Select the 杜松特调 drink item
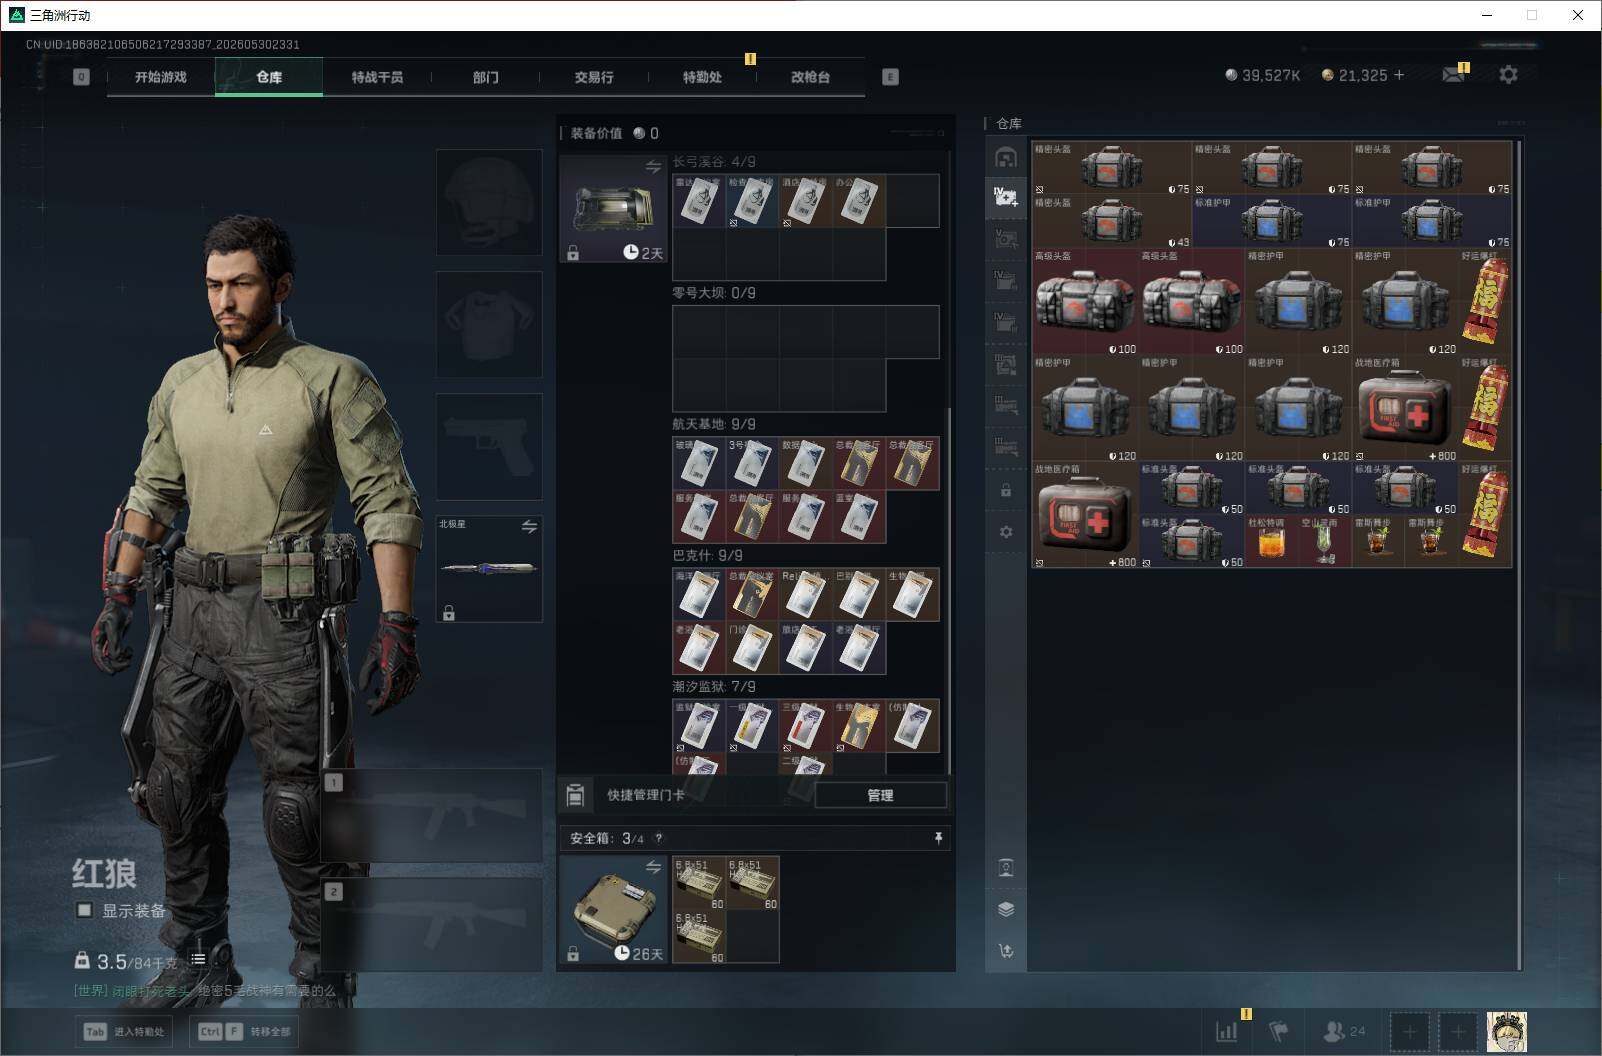Image resolution: width=1602 pixels, height=1056 pixels. click(1272, 541)
